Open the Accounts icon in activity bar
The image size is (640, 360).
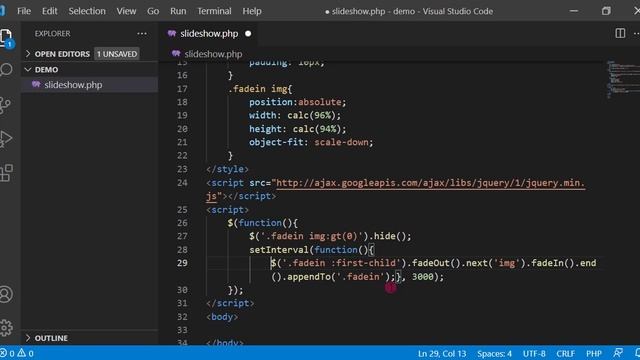(x=6, y=294)
